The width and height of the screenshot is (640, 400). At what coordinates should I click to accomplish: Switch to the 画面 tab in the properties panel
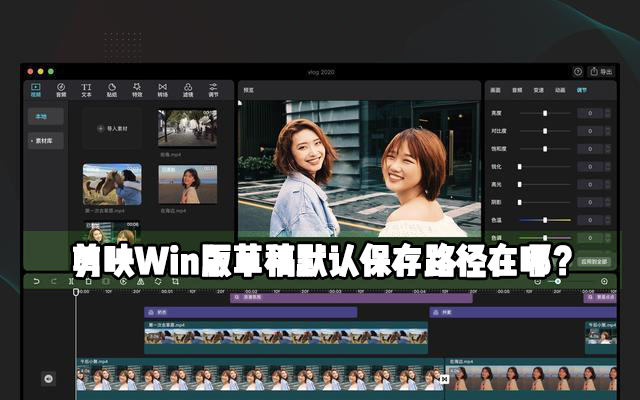pos(495,90)
